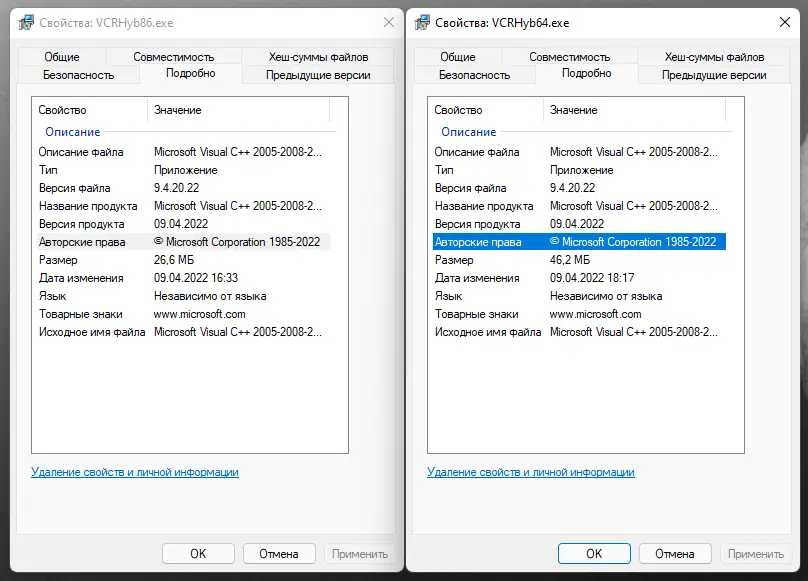808x581 pixels.
Task: Select the Безопасность tab in VCRHyb64.exe window
Action: click(474, 75)
